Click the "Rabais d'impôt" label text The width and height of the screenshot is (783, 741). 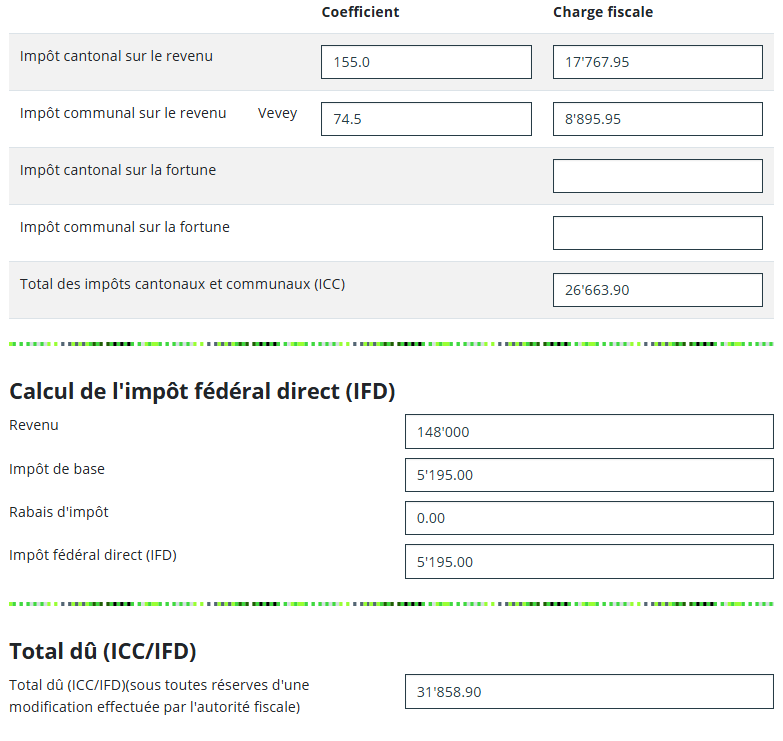pyautogui.click(x=59, y=512)
